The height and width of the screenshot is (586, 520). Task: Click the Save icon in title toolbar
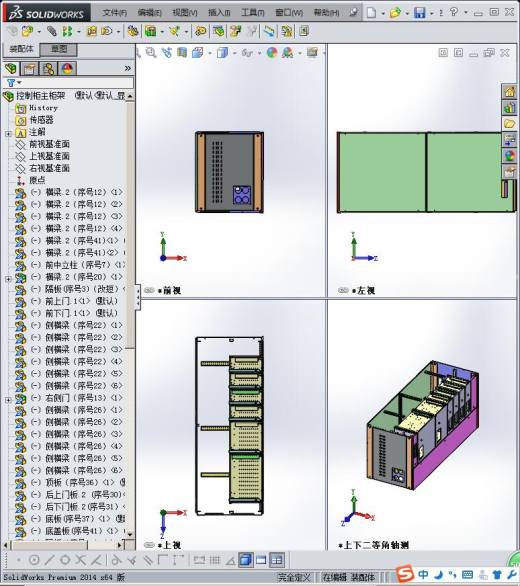(x=419, y=13)
